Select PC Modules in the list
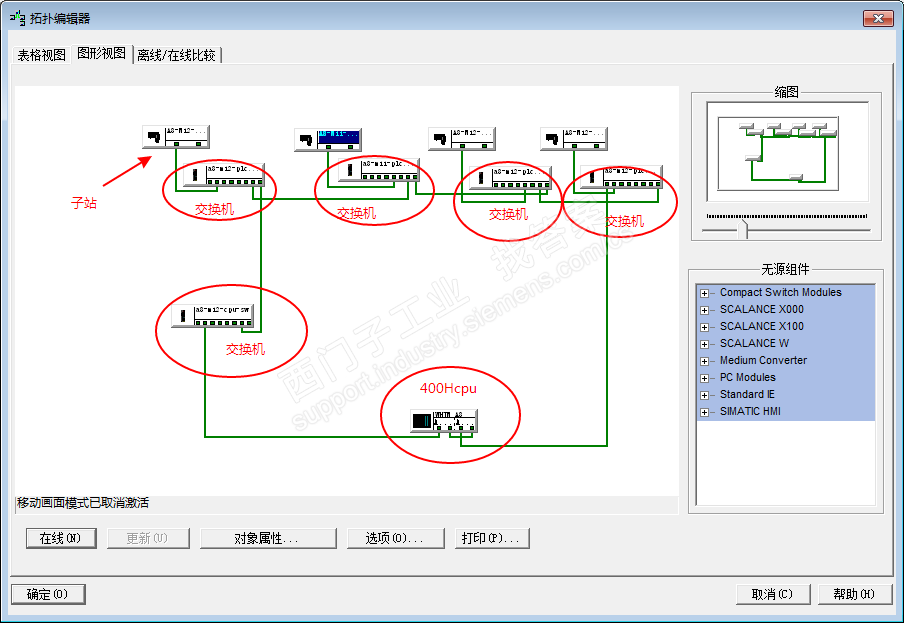 pos(747,377)
